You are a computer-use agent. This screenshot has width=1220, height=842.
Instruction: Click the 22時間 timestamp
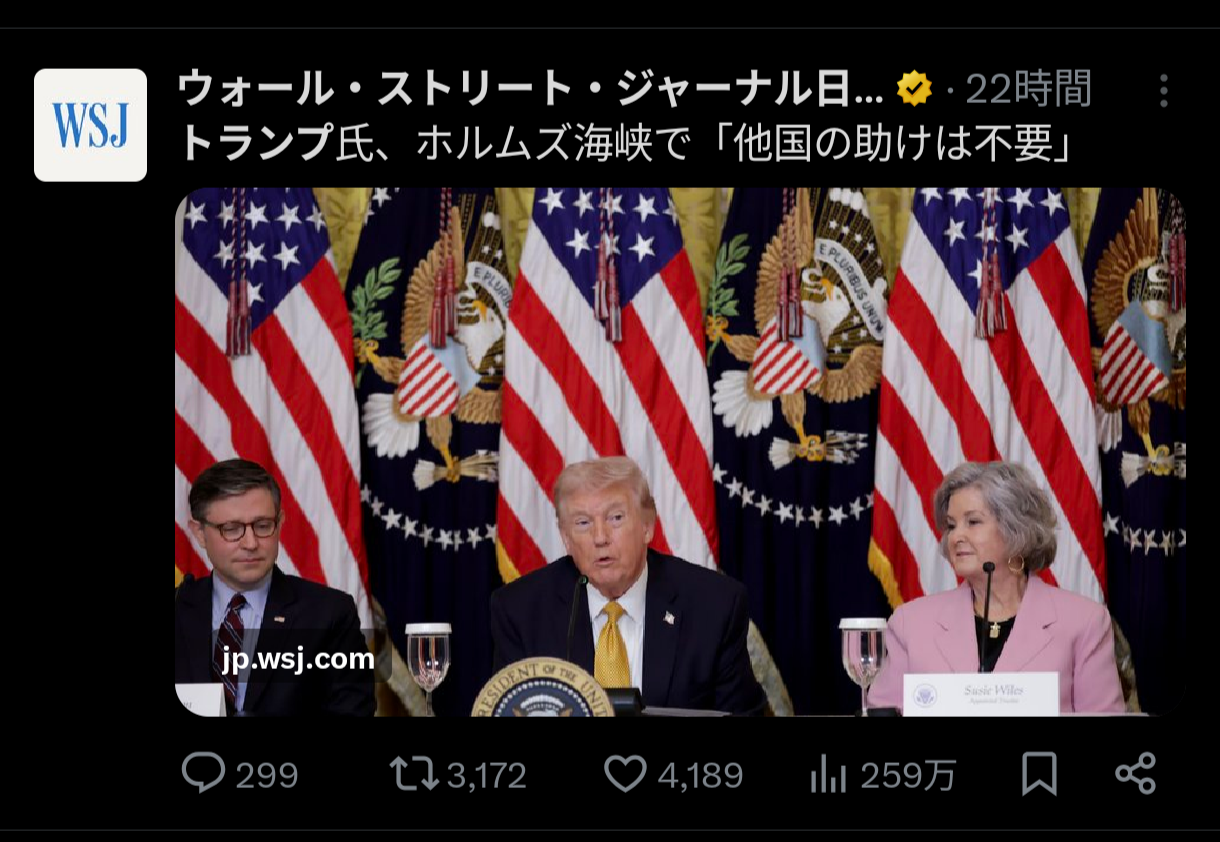click(1028, 90)
